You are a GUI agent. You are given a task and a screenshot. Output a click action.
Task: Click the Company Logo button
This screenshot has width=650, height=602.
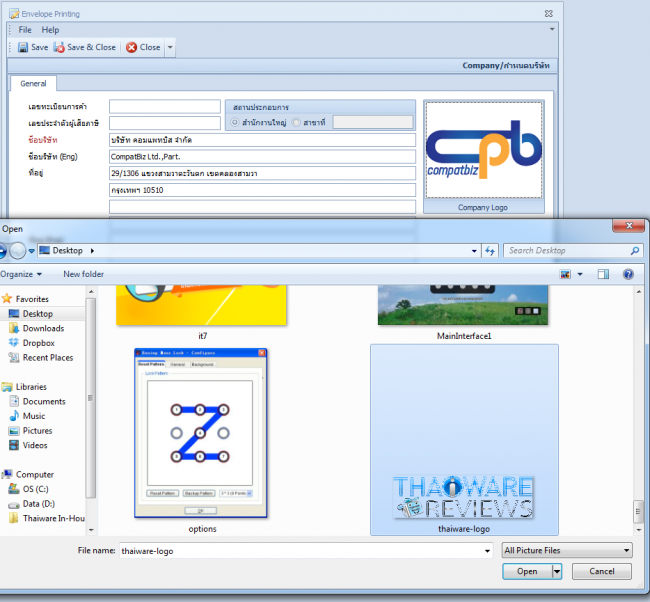(x=483, y=207)
